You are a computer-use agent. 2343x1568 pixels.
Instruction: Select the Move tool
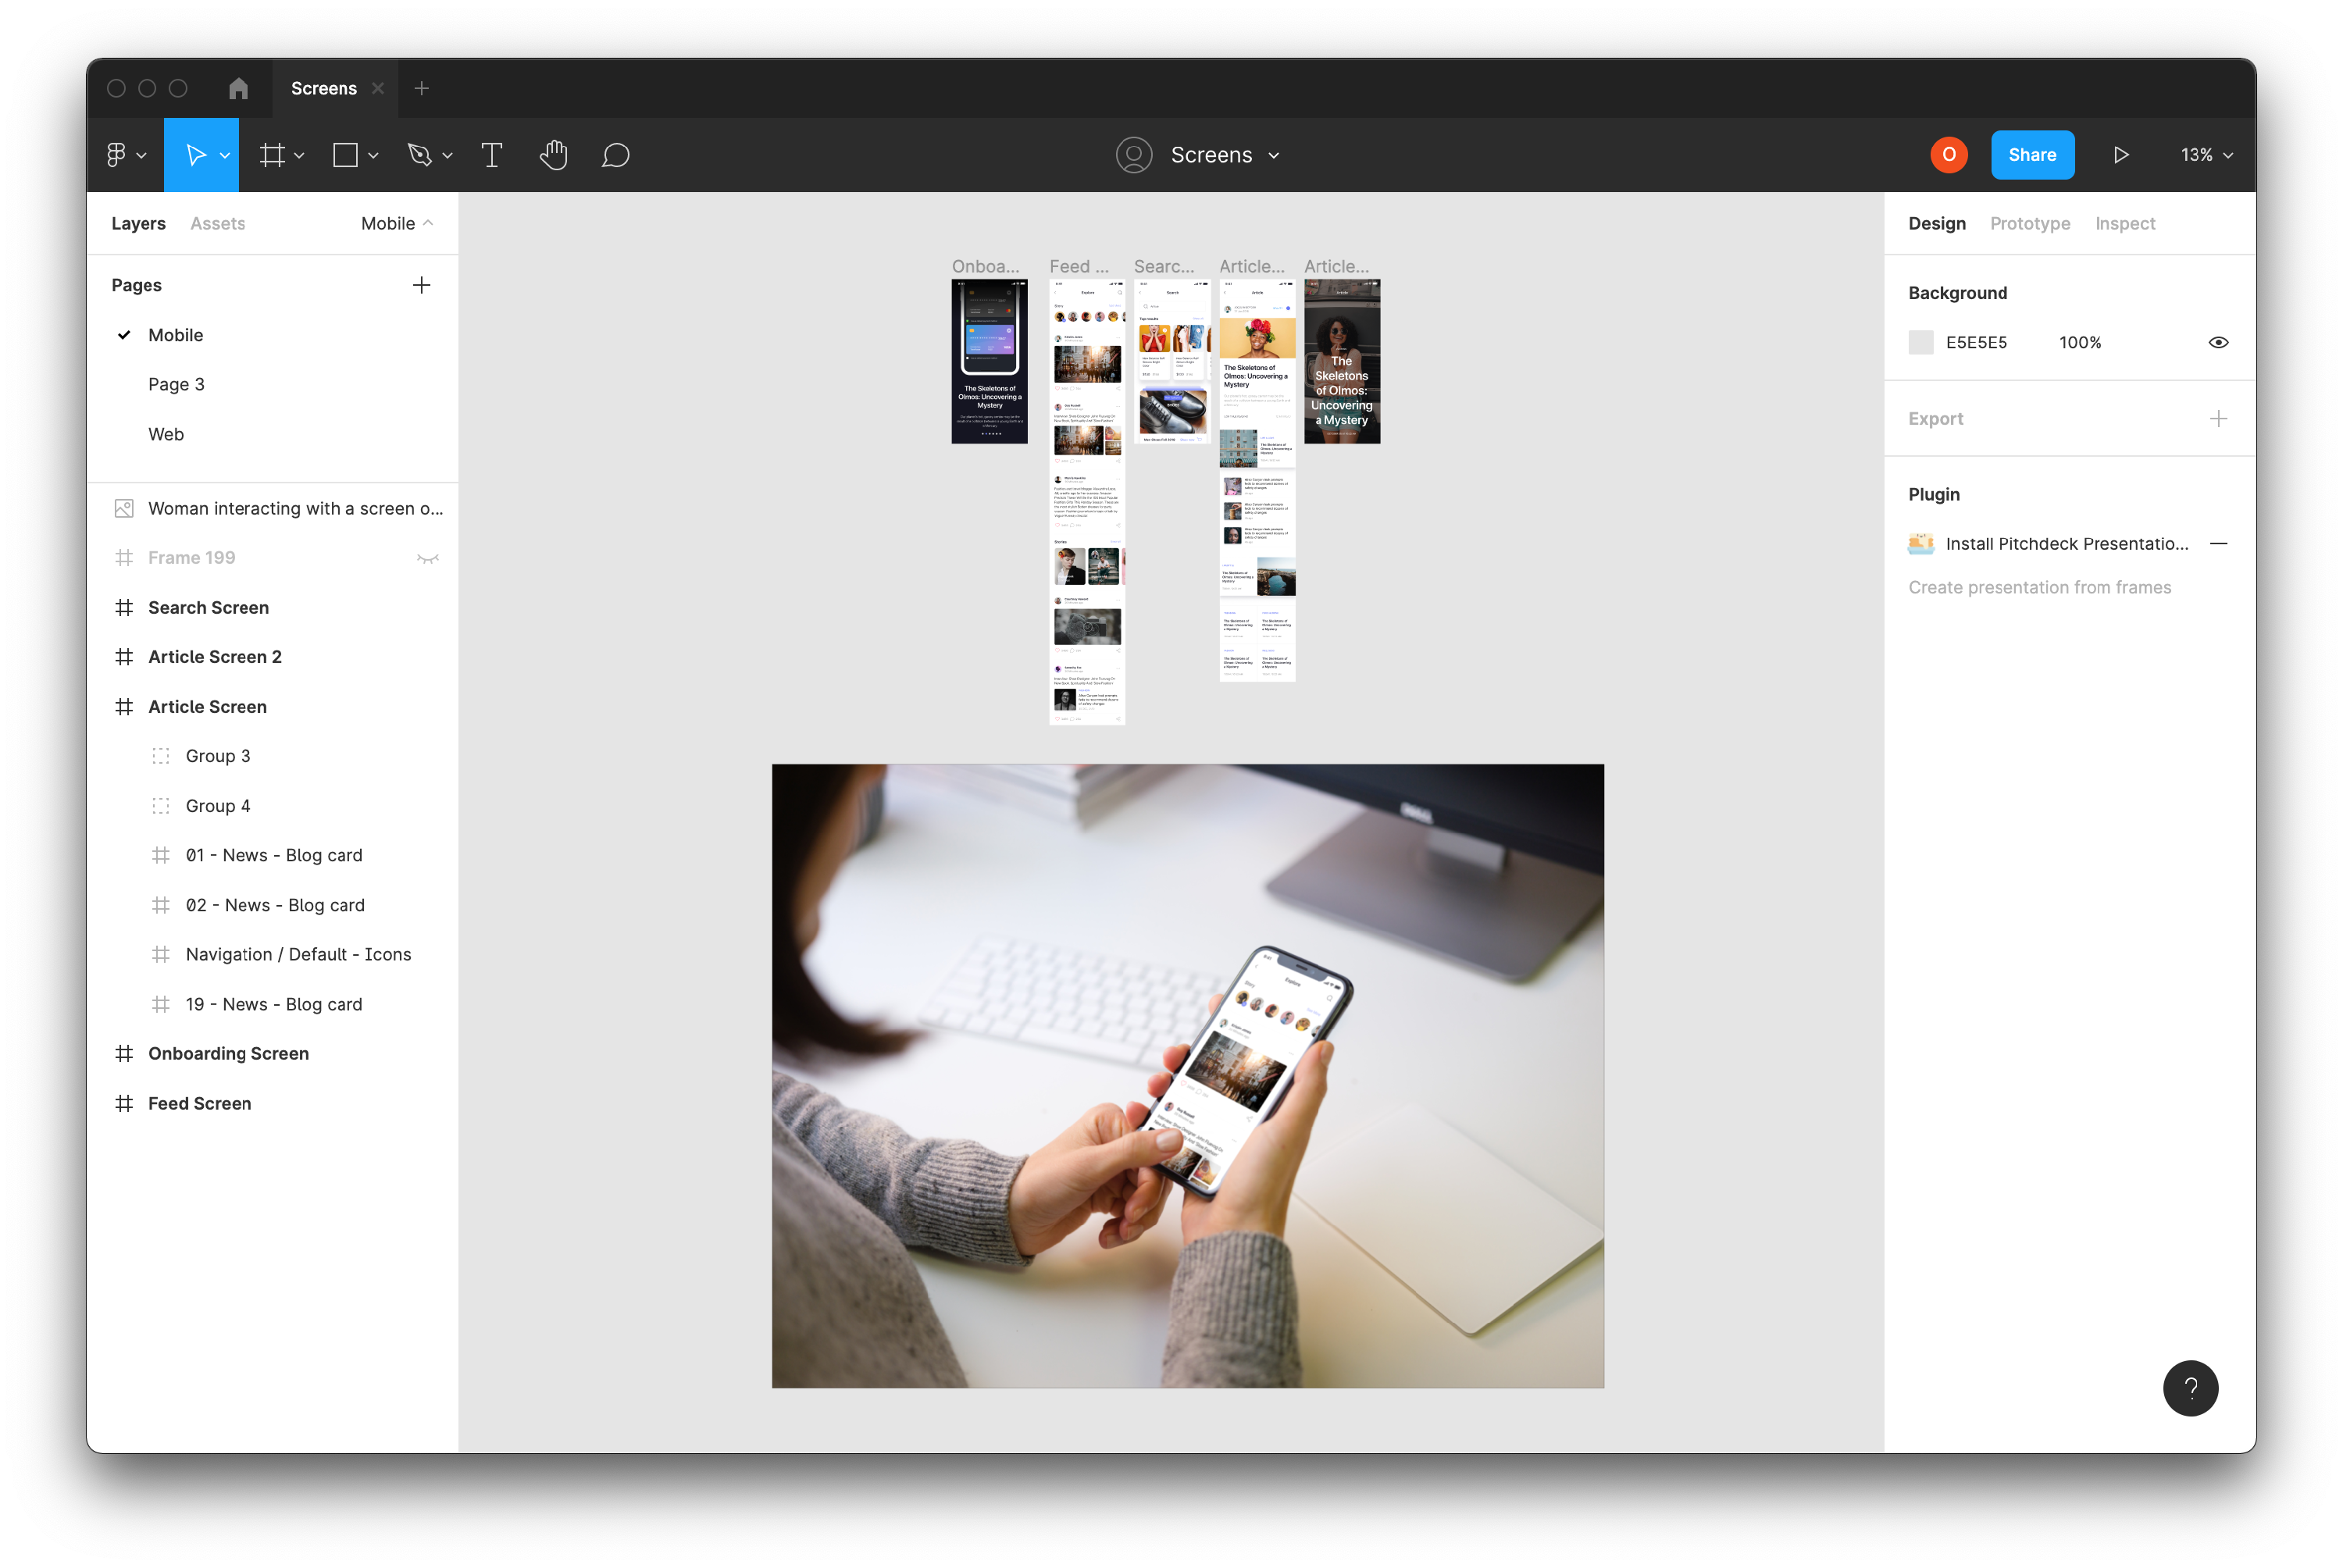pyautogui.click(x=196, y=155)
